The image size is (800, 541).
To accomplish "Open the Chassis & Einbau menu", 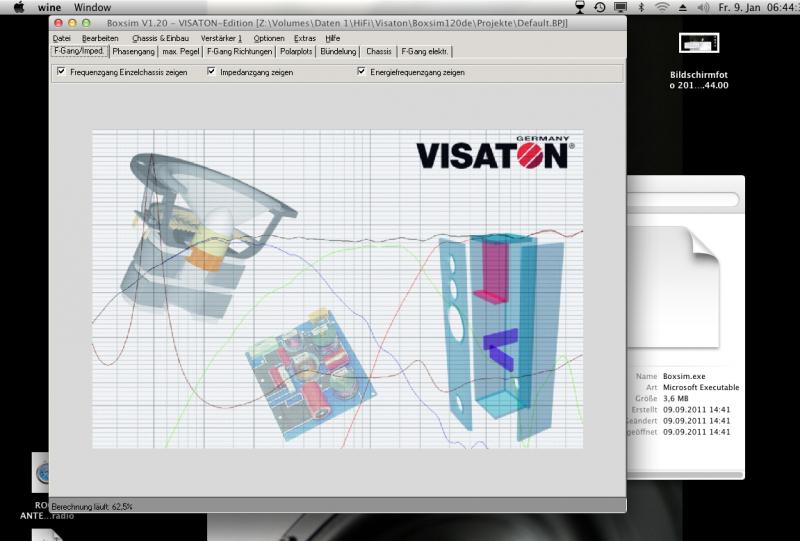I will 160,38.
